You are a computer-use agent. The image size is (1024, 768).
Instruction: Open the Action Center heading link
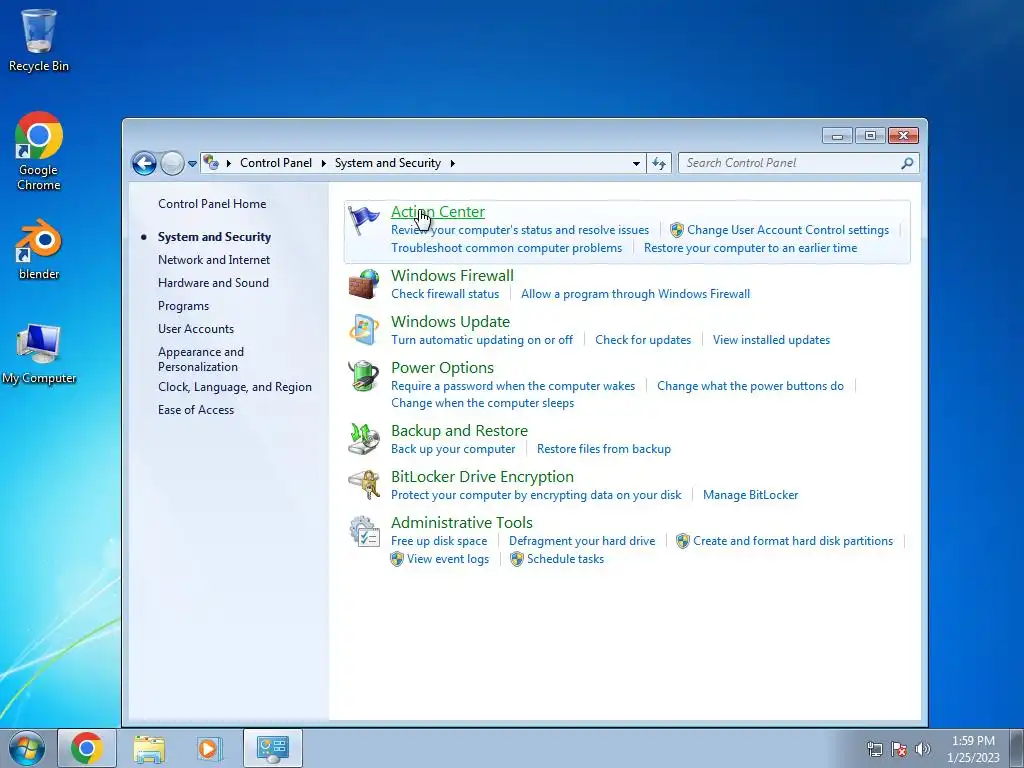[x=438, y=212]
